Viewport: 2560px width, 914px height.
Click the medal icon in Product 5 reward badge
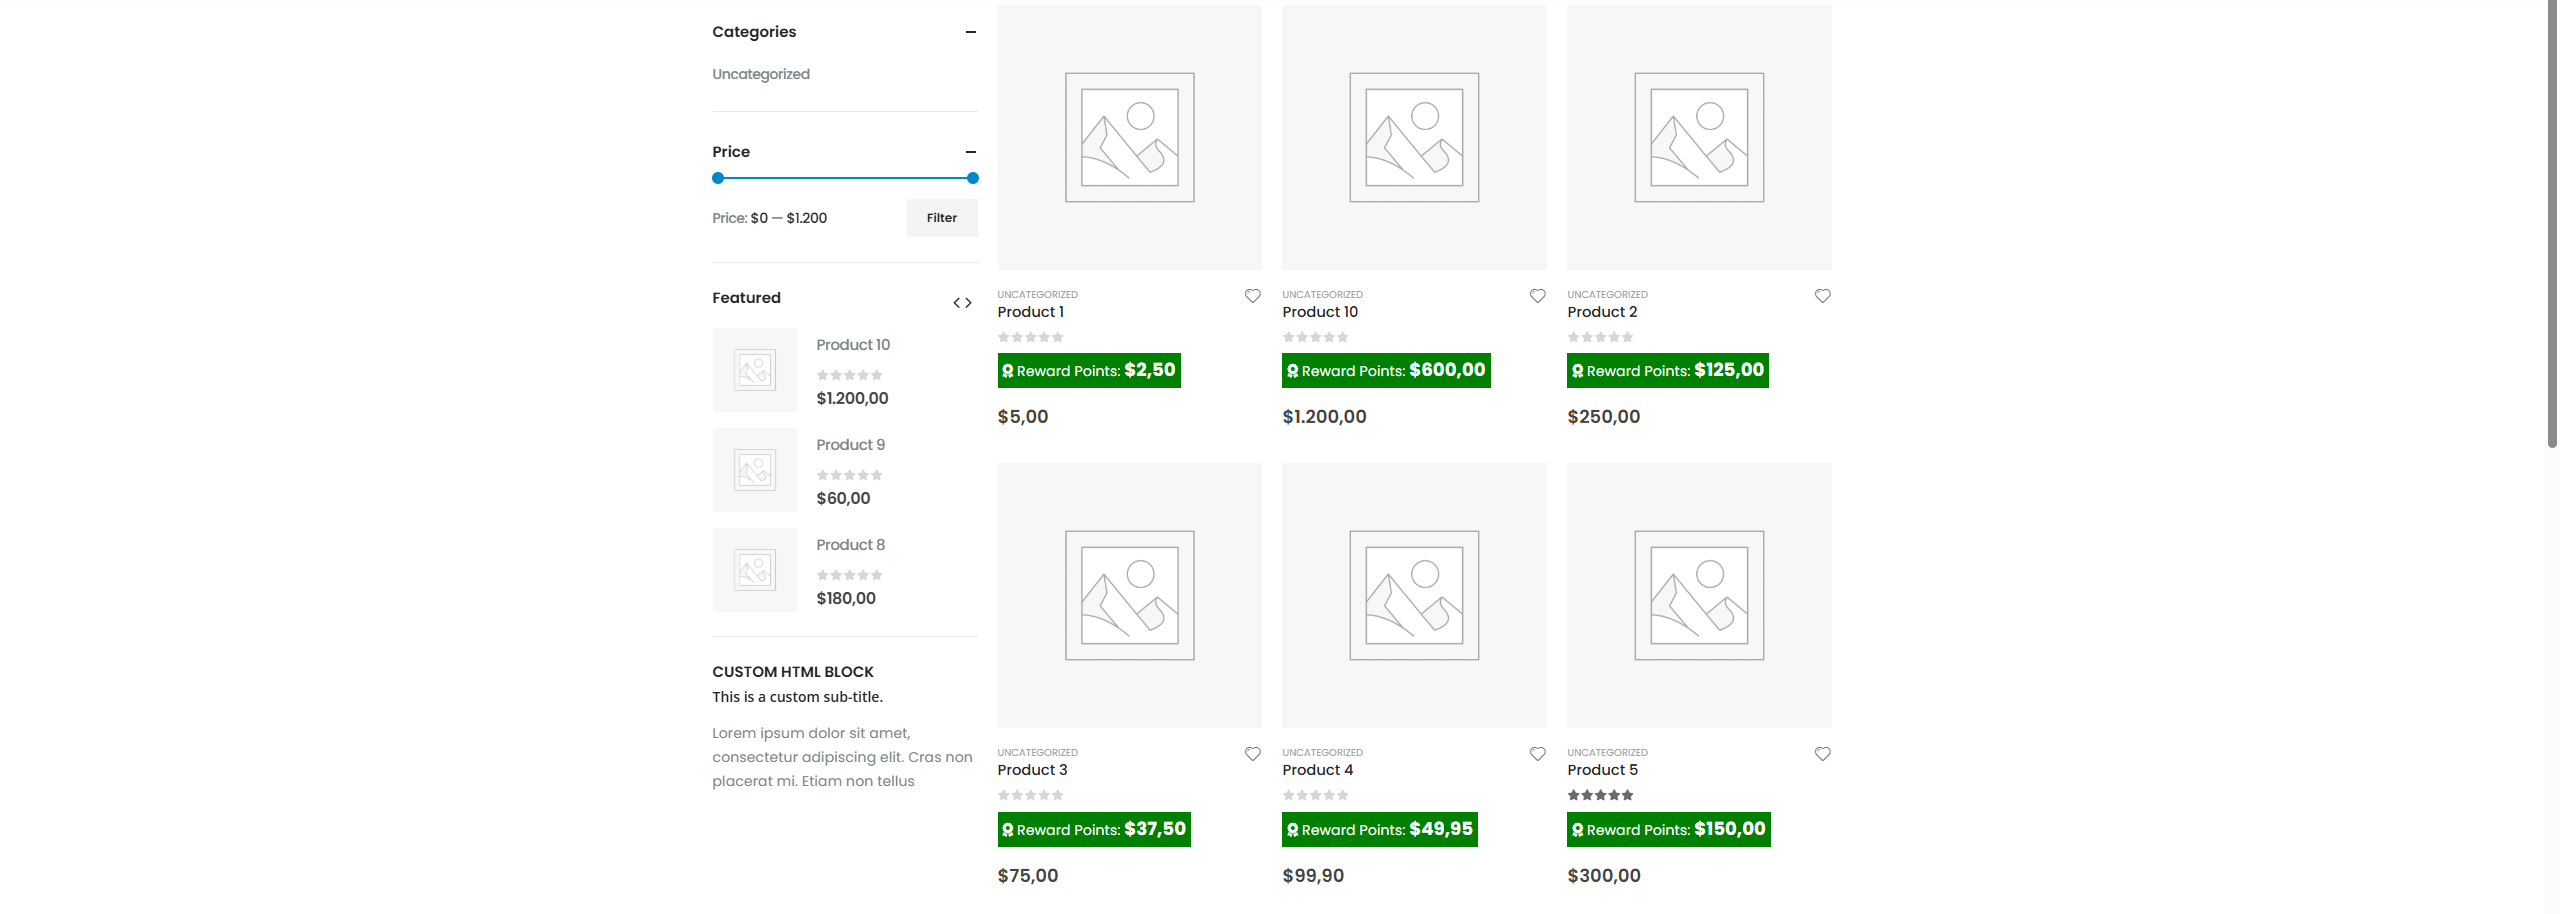(x=1578, y=829)
